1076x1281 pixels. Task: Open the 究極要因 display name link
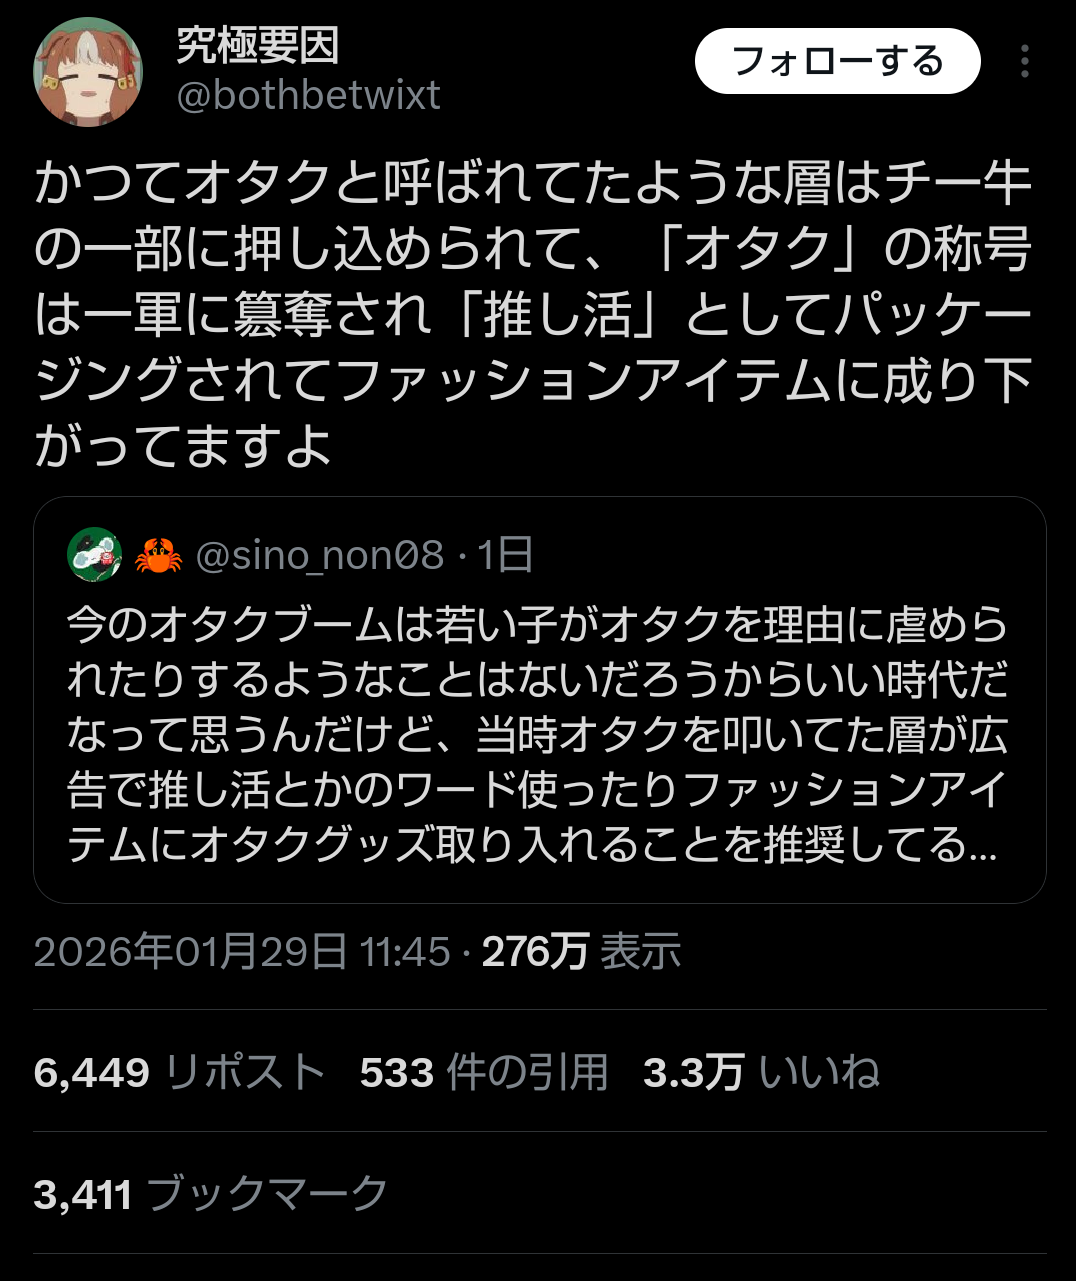point(258,45)
